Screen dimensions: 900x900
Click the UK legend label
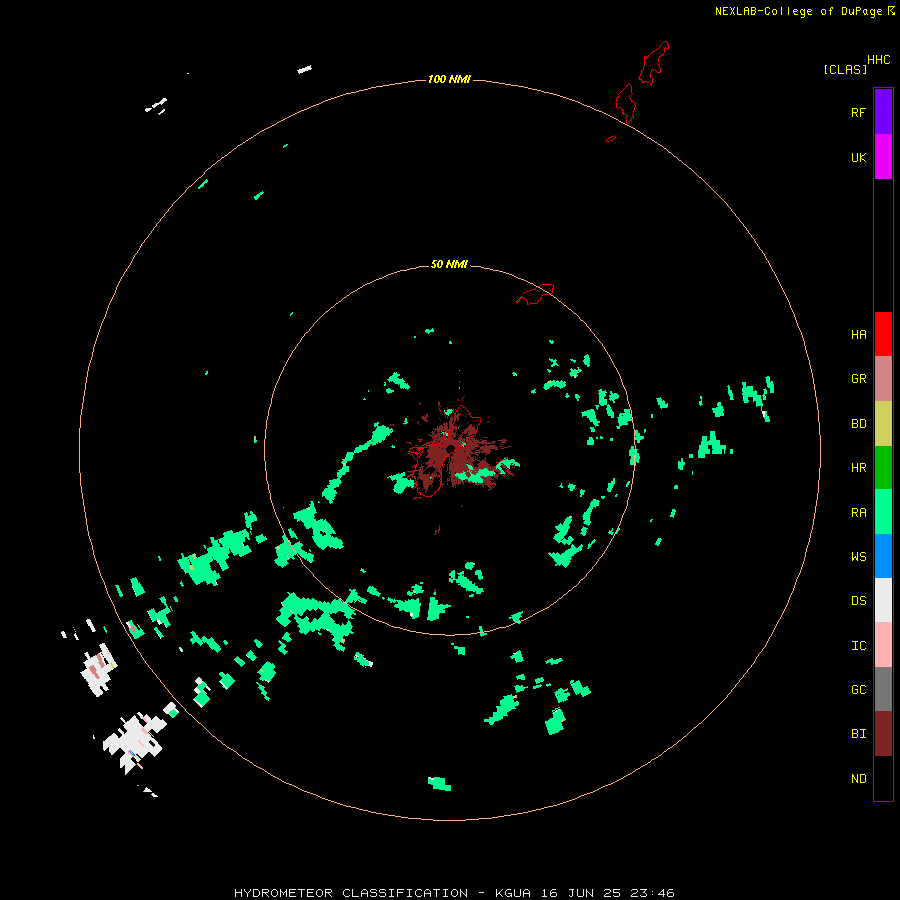[858, 157]
